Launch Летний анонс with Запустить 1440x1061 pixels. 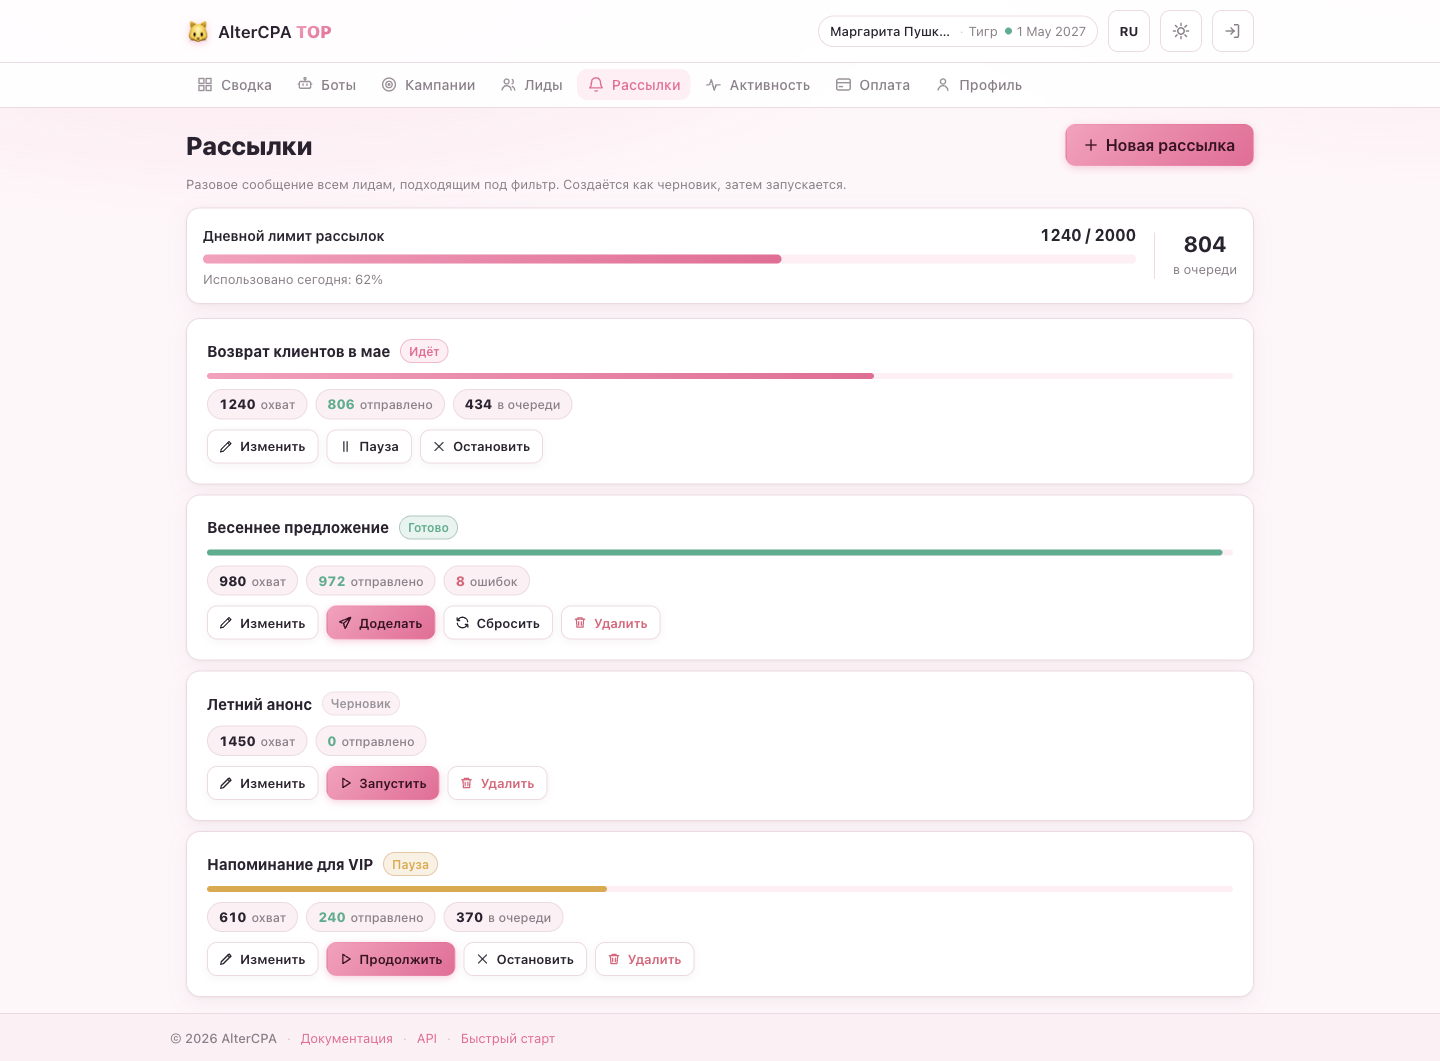click(x=383, y=783)
